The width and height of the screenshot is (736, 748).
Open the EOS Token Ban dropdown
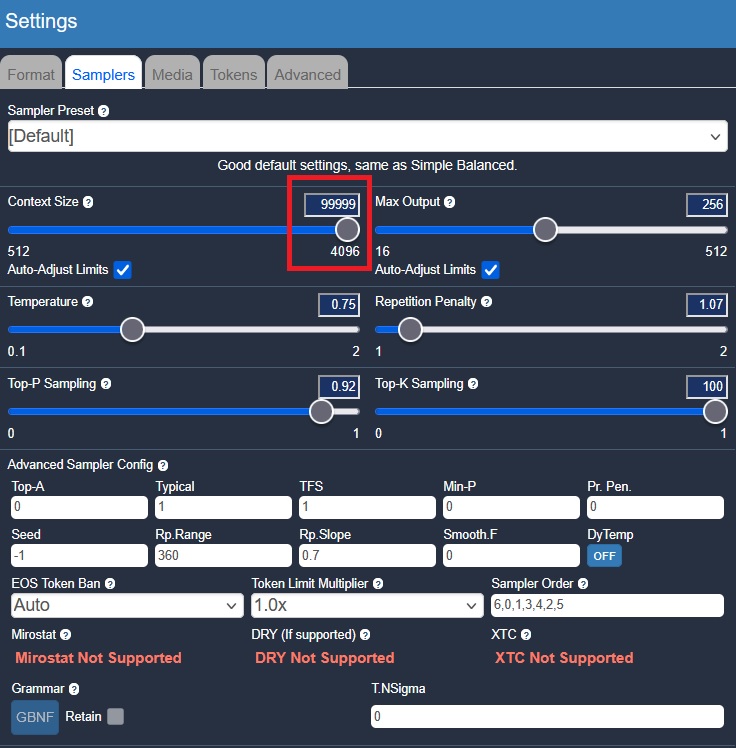coord(127,605)
